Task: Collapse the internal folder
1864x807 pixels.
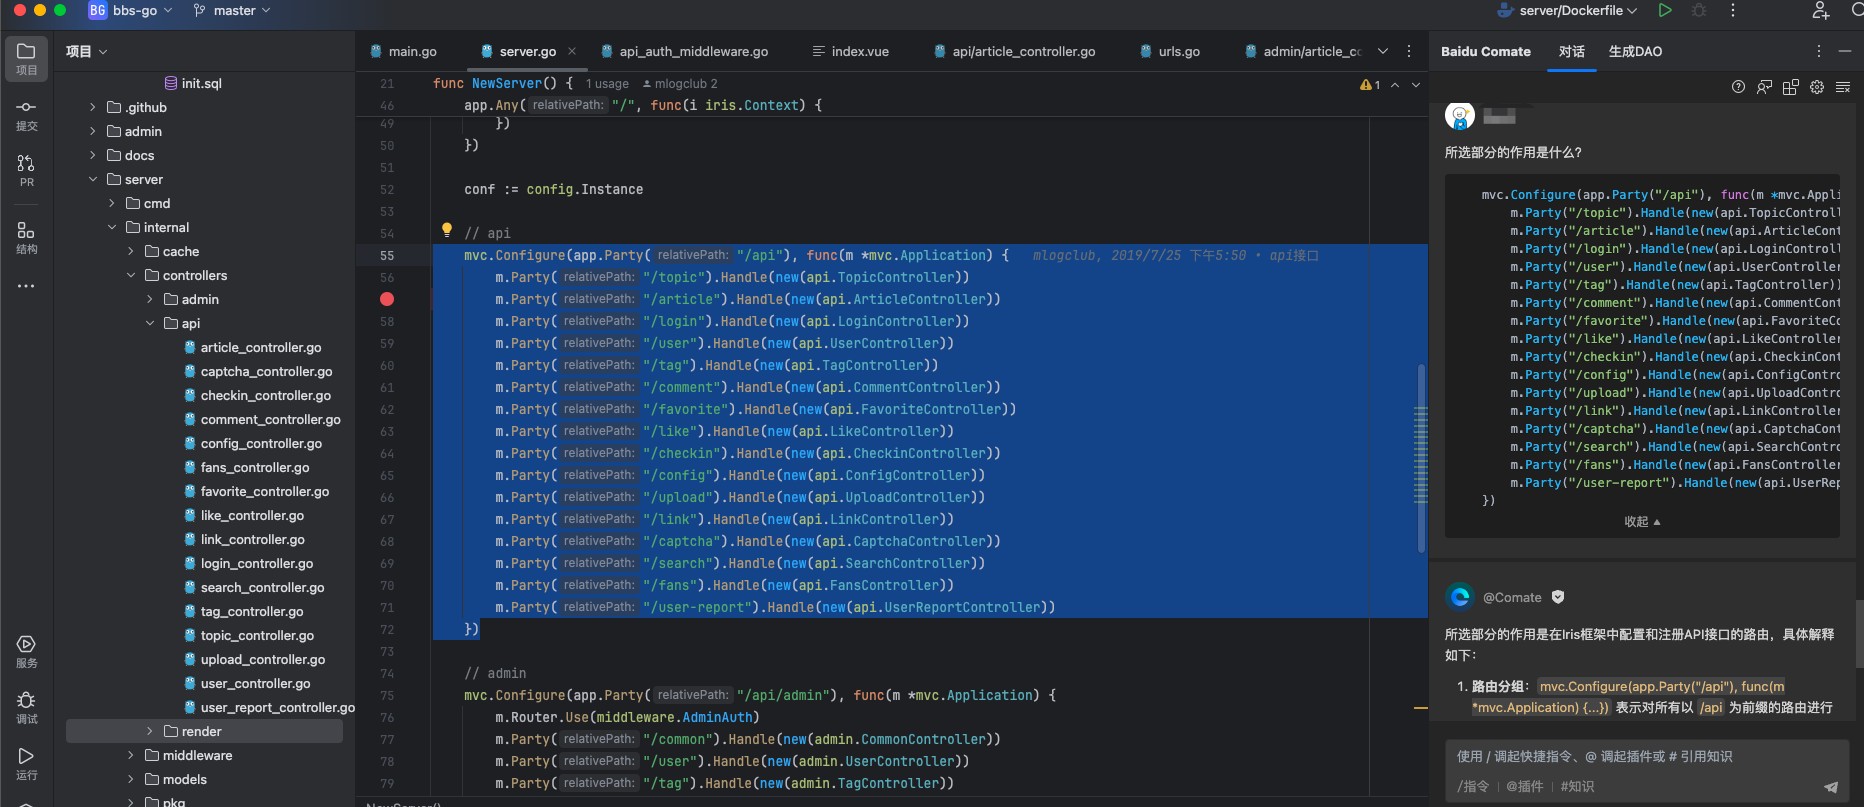Action: (x=112, y=227)
